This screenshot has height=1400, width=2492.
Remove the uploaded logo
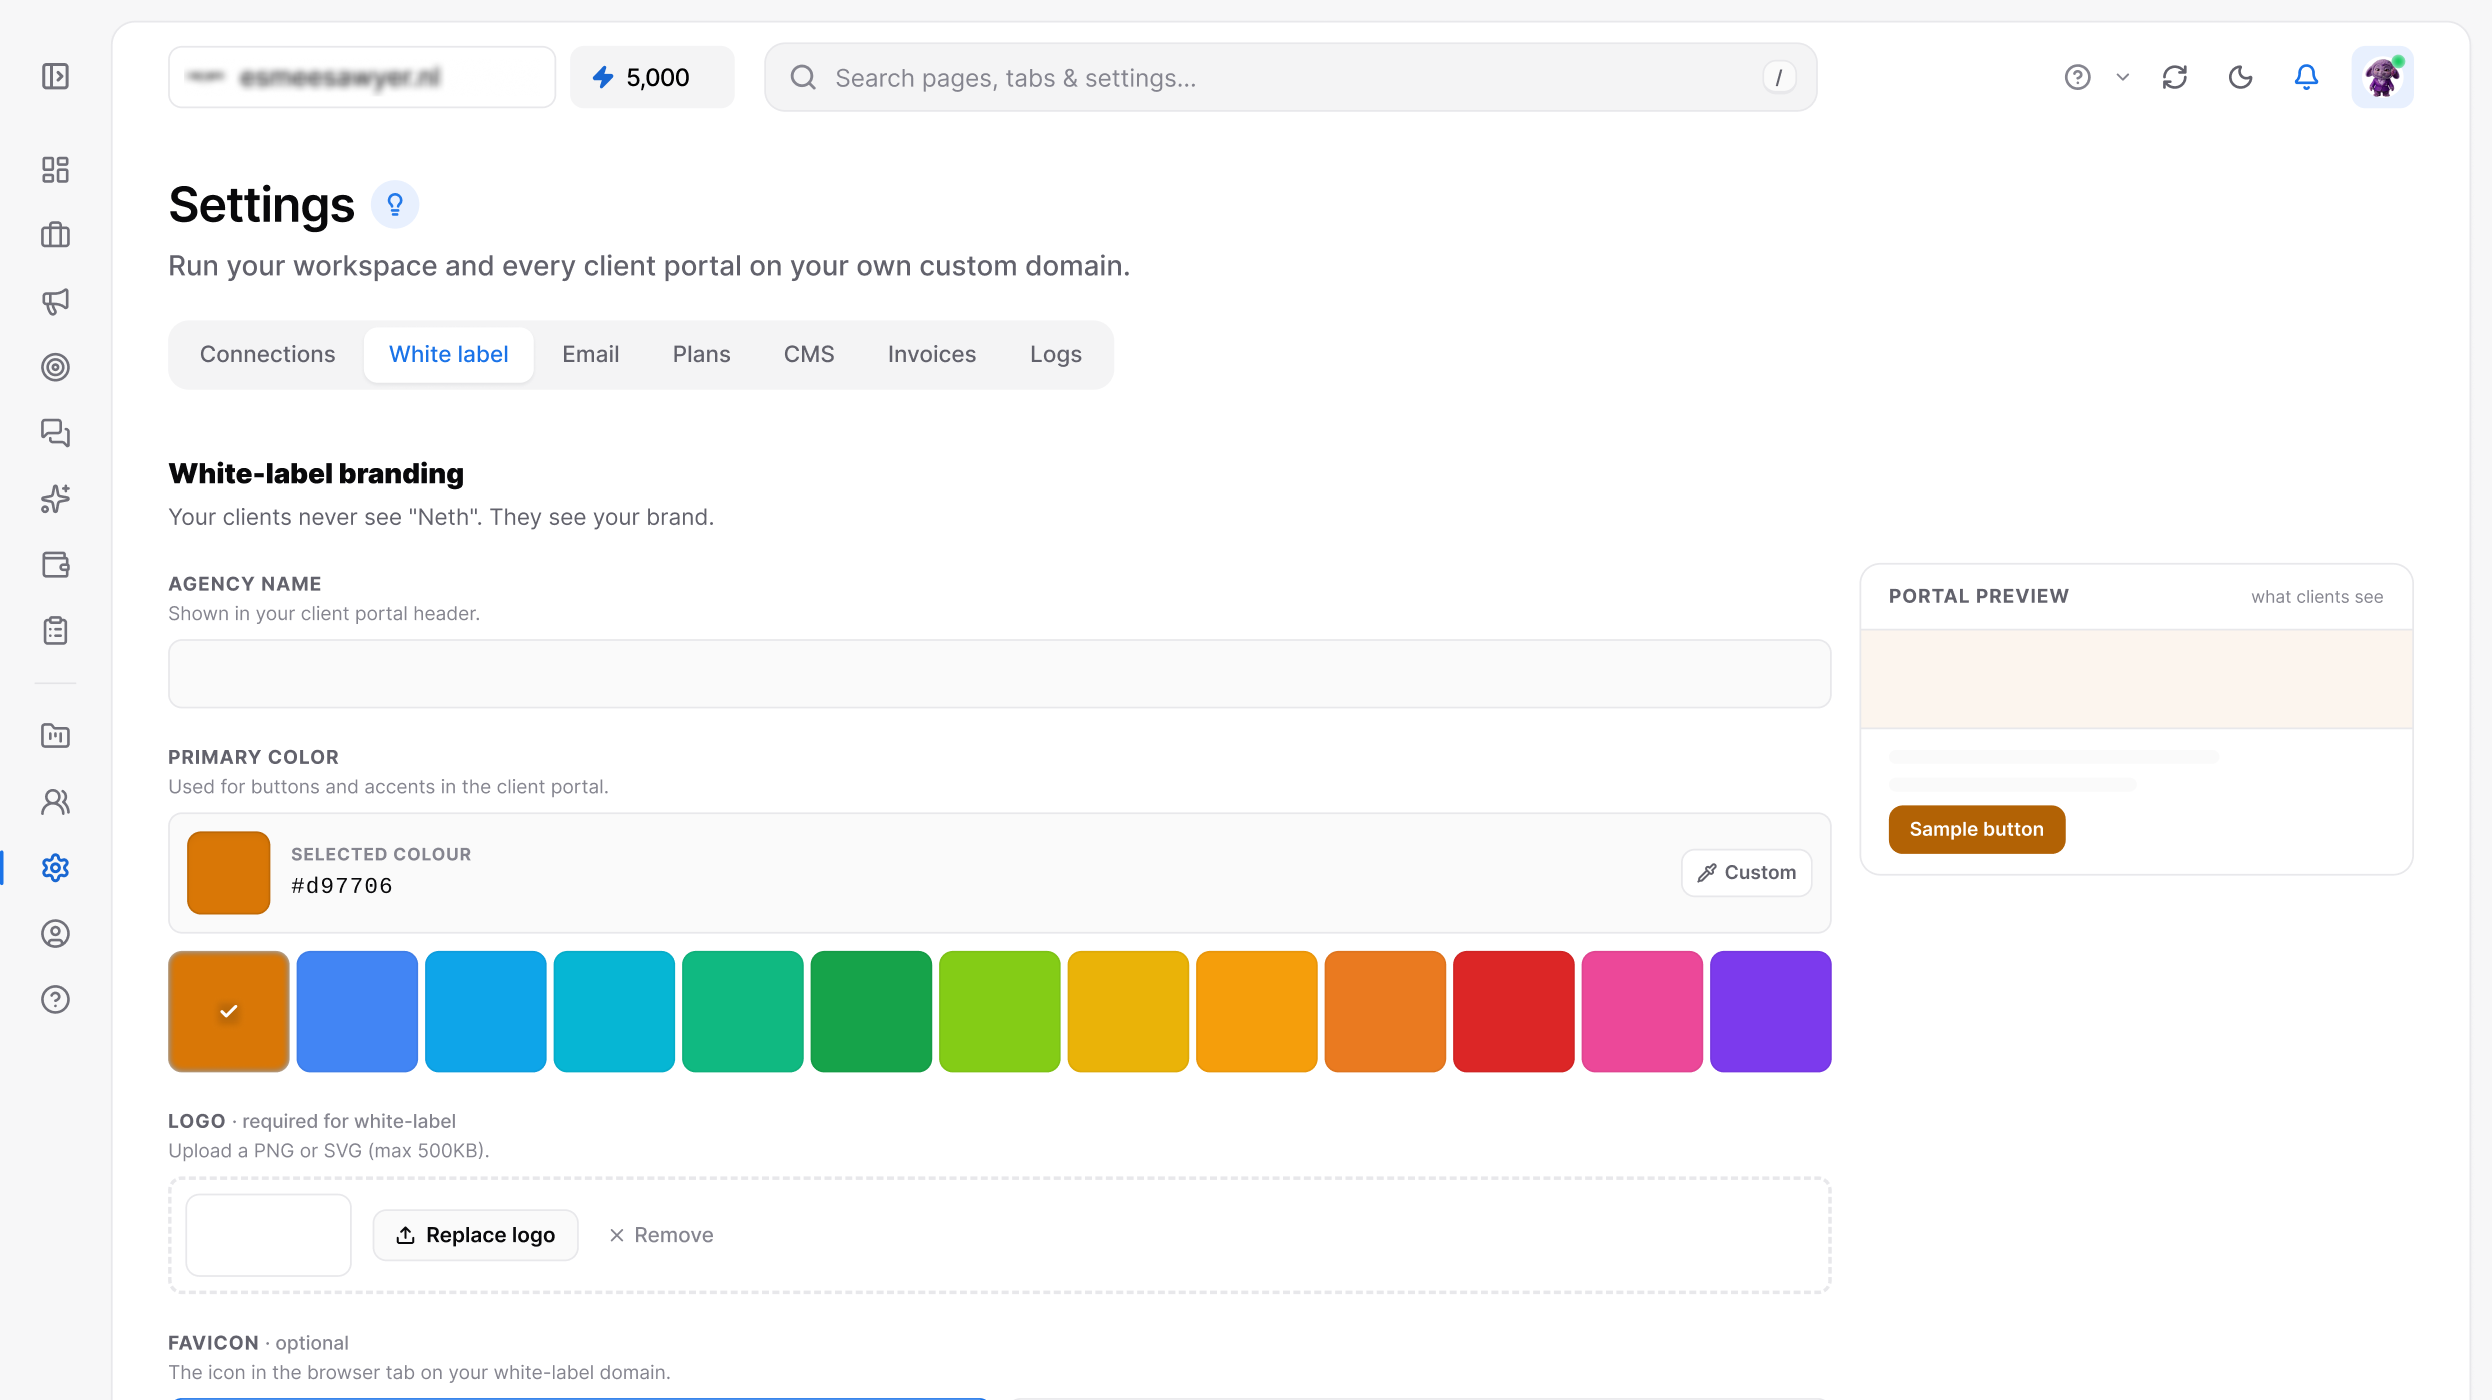click(661, 1235)
